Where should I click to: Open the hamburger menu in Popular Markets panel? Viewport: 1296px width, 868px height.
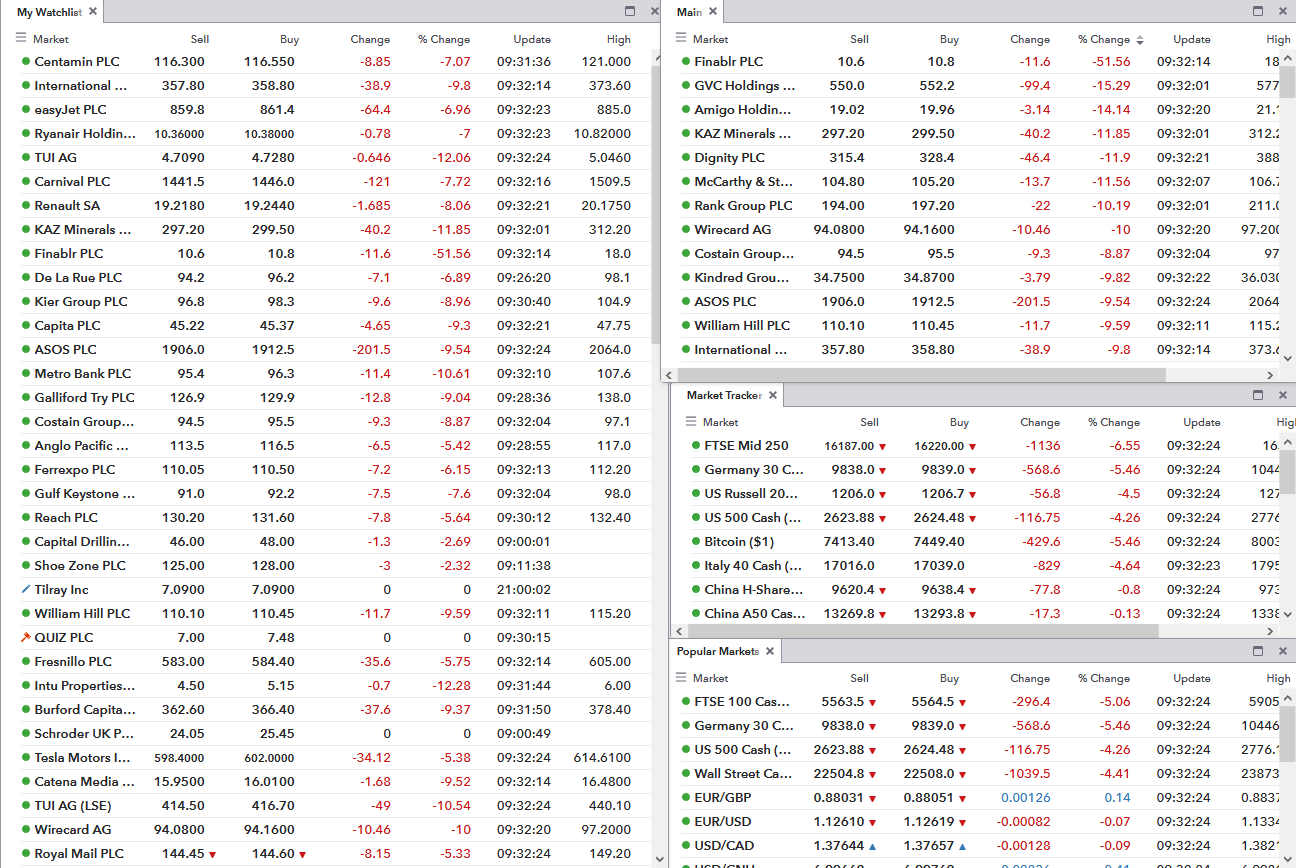pyautogui.click(x=681, y=677)
